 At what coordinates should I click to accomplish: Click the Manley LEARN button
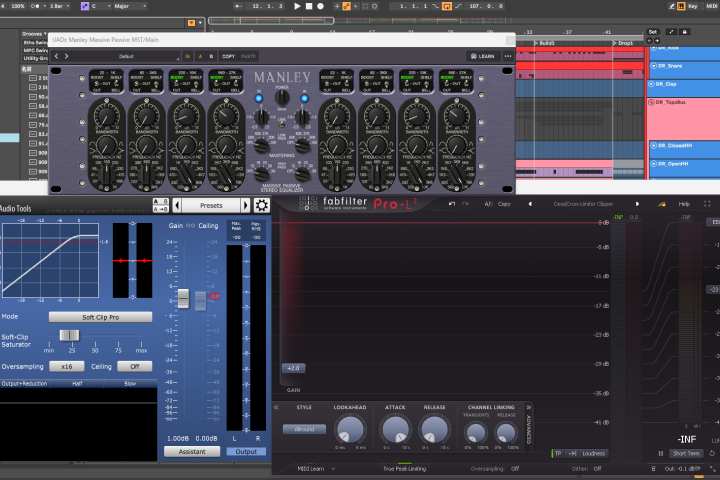[483, 56]
